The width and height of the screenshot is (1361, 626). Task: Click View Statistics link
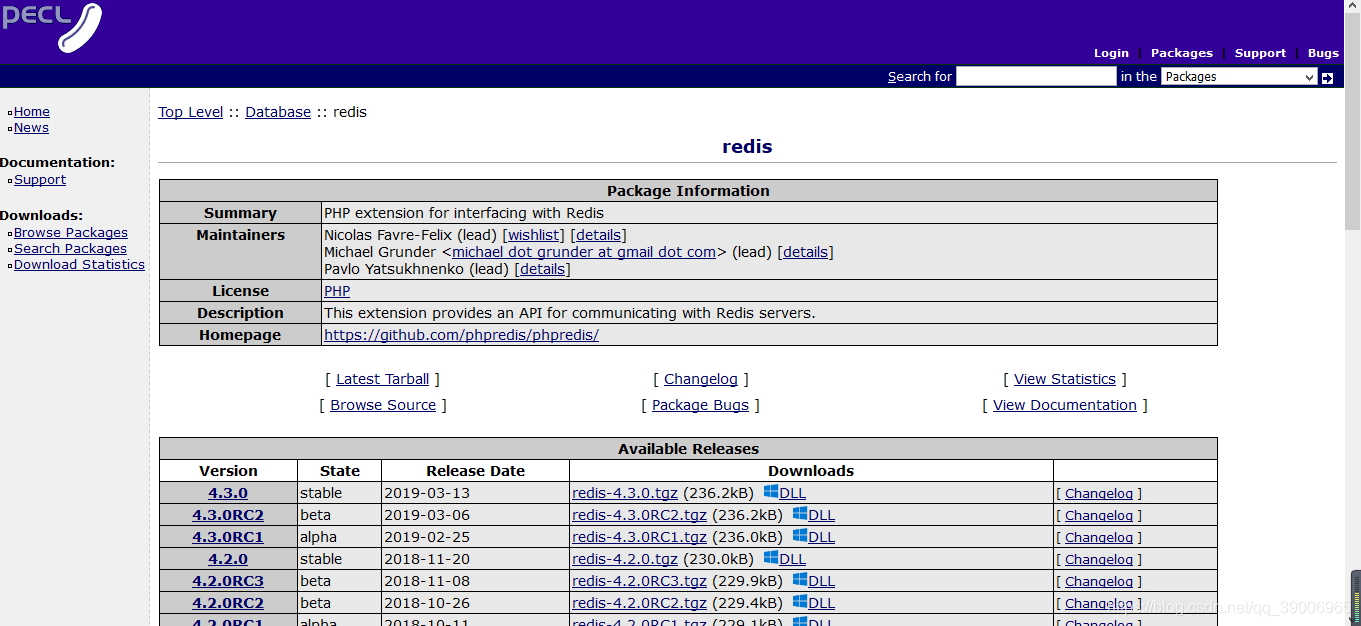[1065, 379]
